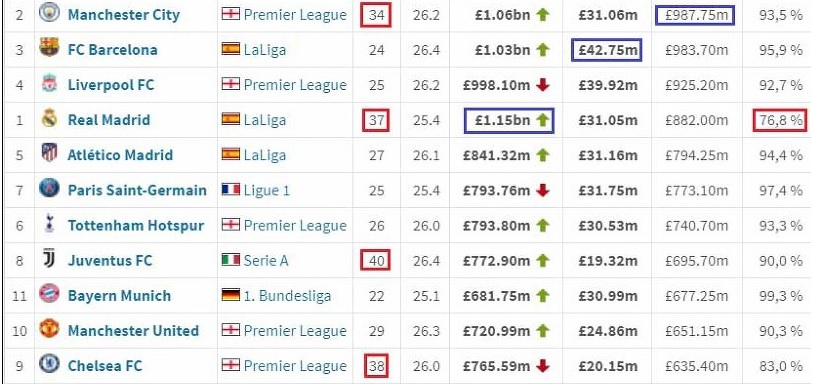The height and width of the screenshot is (384, 813).
Task: Click the Real Madrid club crest
Action: point(49,119)
